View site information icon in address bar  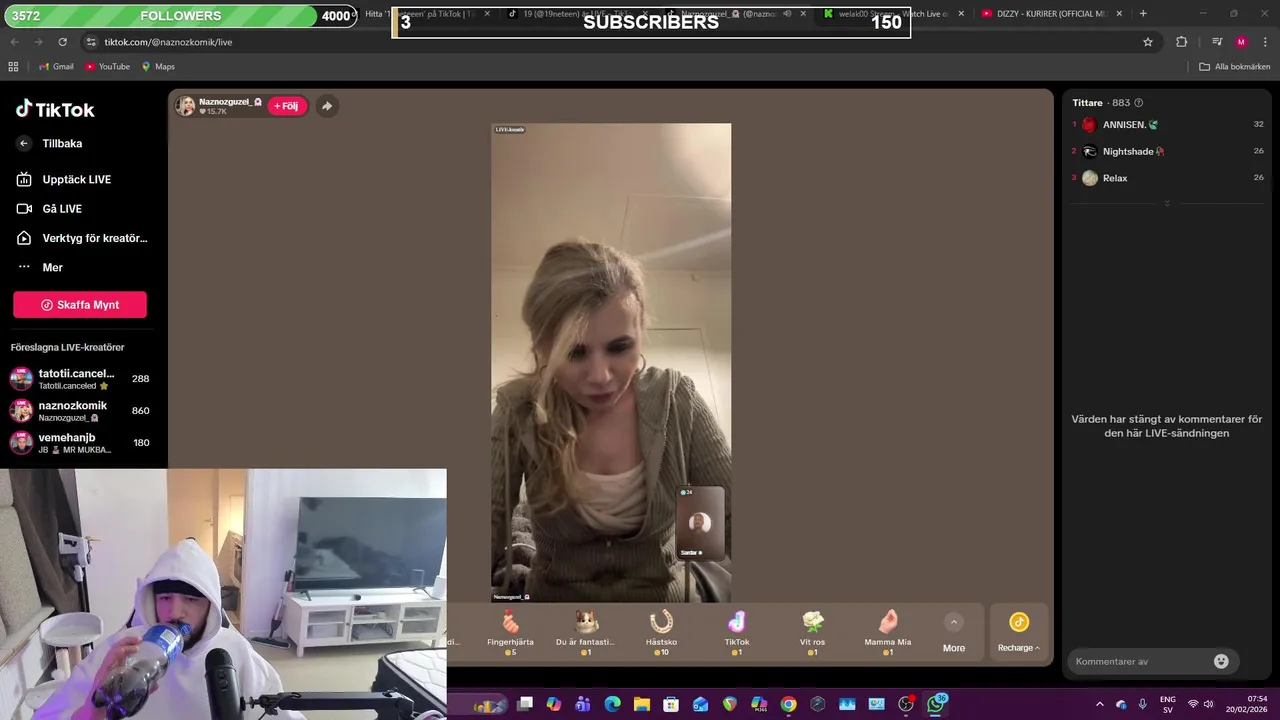pos(91,42)
